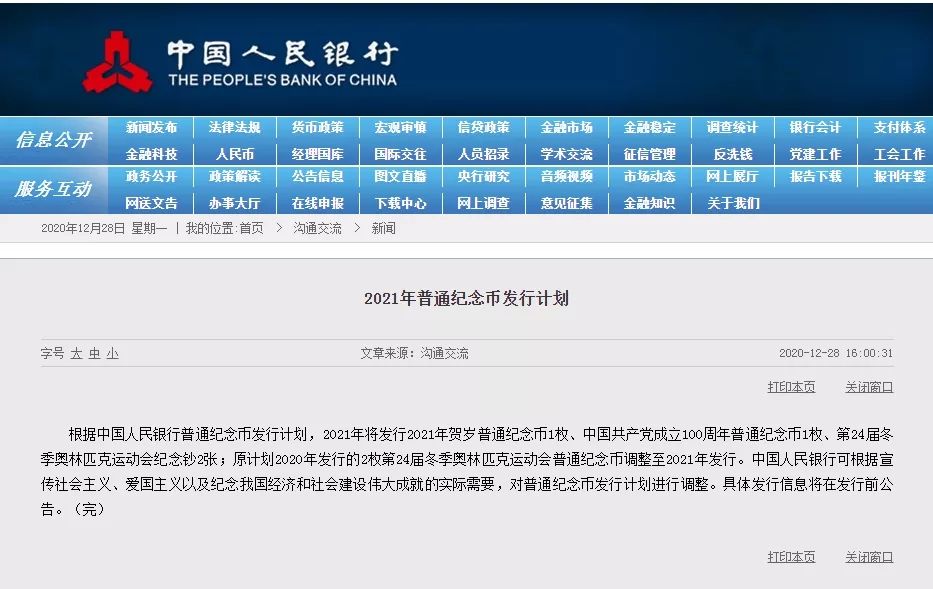Screen dimensions: 933x589
Task: Open the 法律法规 menu item
Action: point(234,127)
